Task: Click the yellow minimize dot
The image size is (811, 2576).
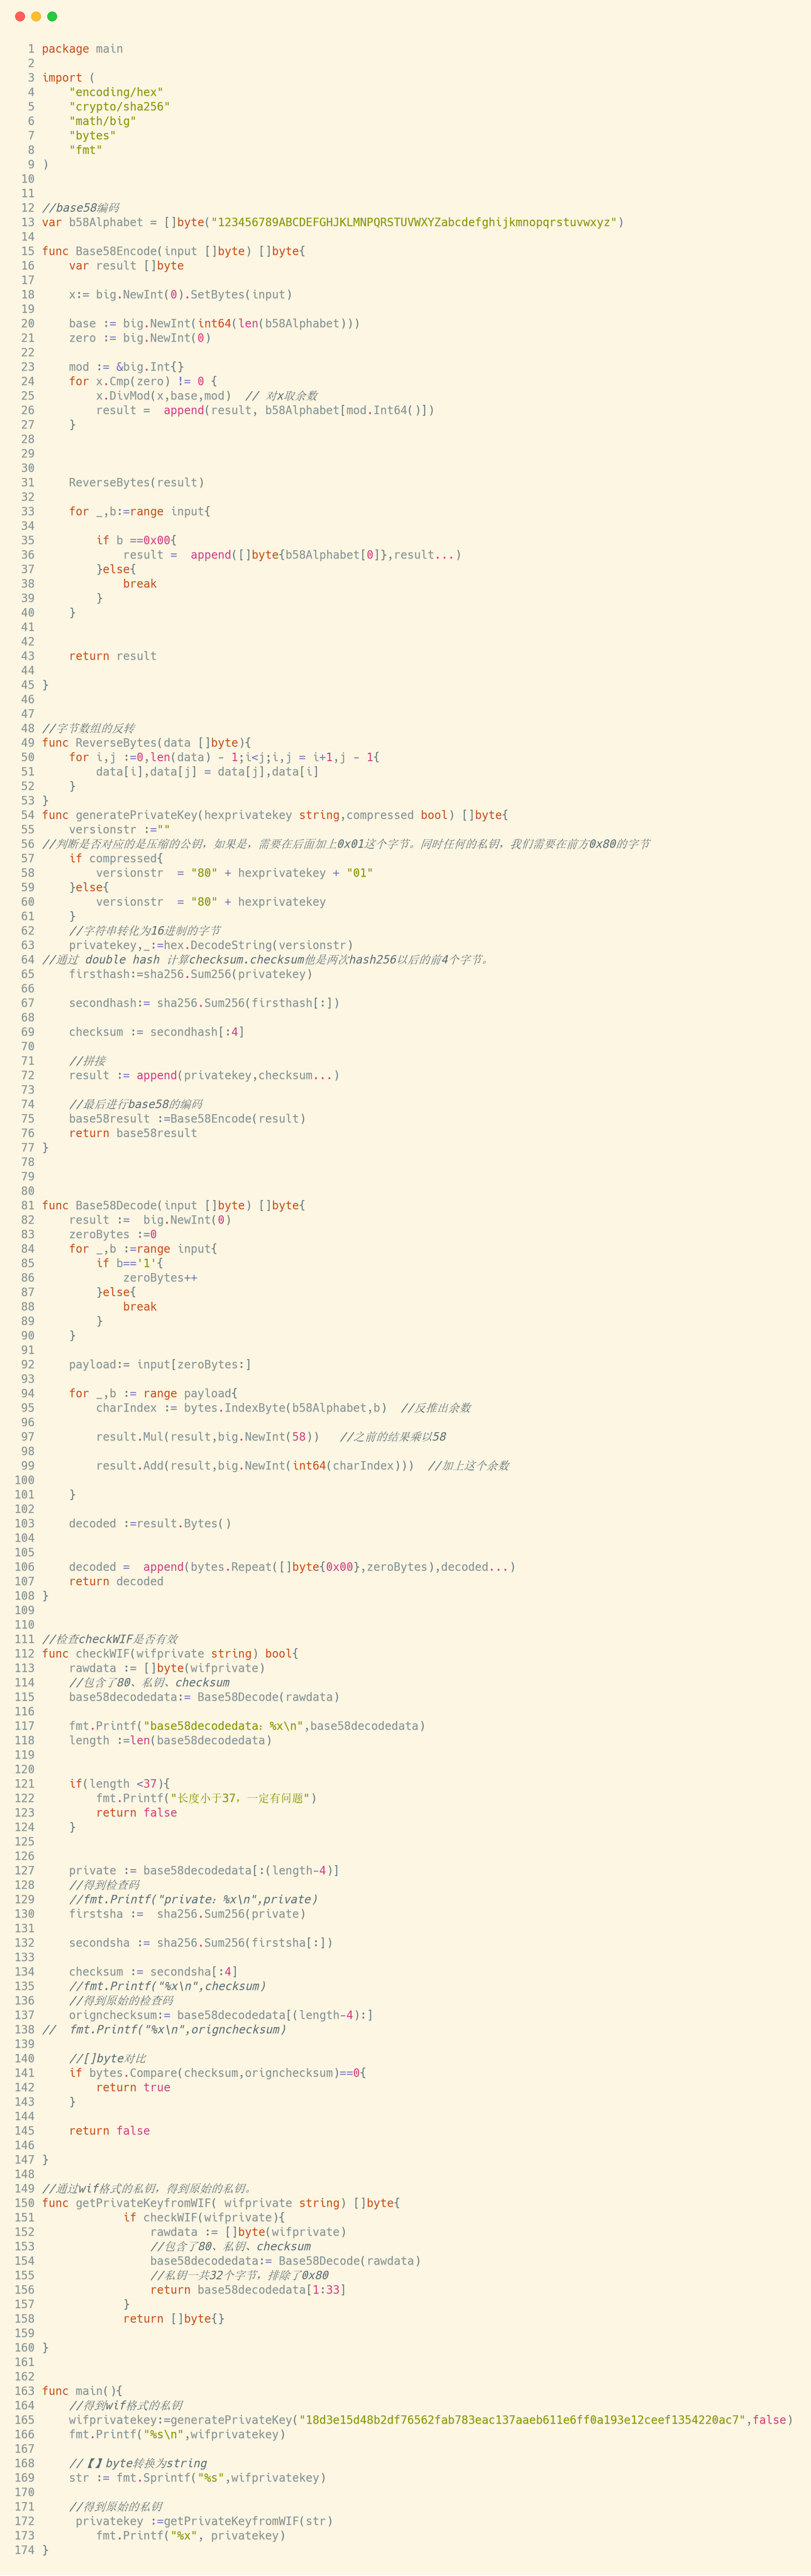Action: pos(36,16)
